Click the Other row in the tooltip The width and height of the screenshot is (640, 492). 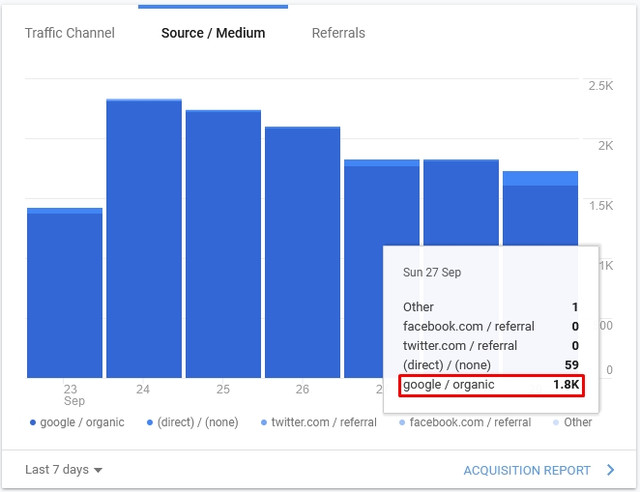point(491,307)
